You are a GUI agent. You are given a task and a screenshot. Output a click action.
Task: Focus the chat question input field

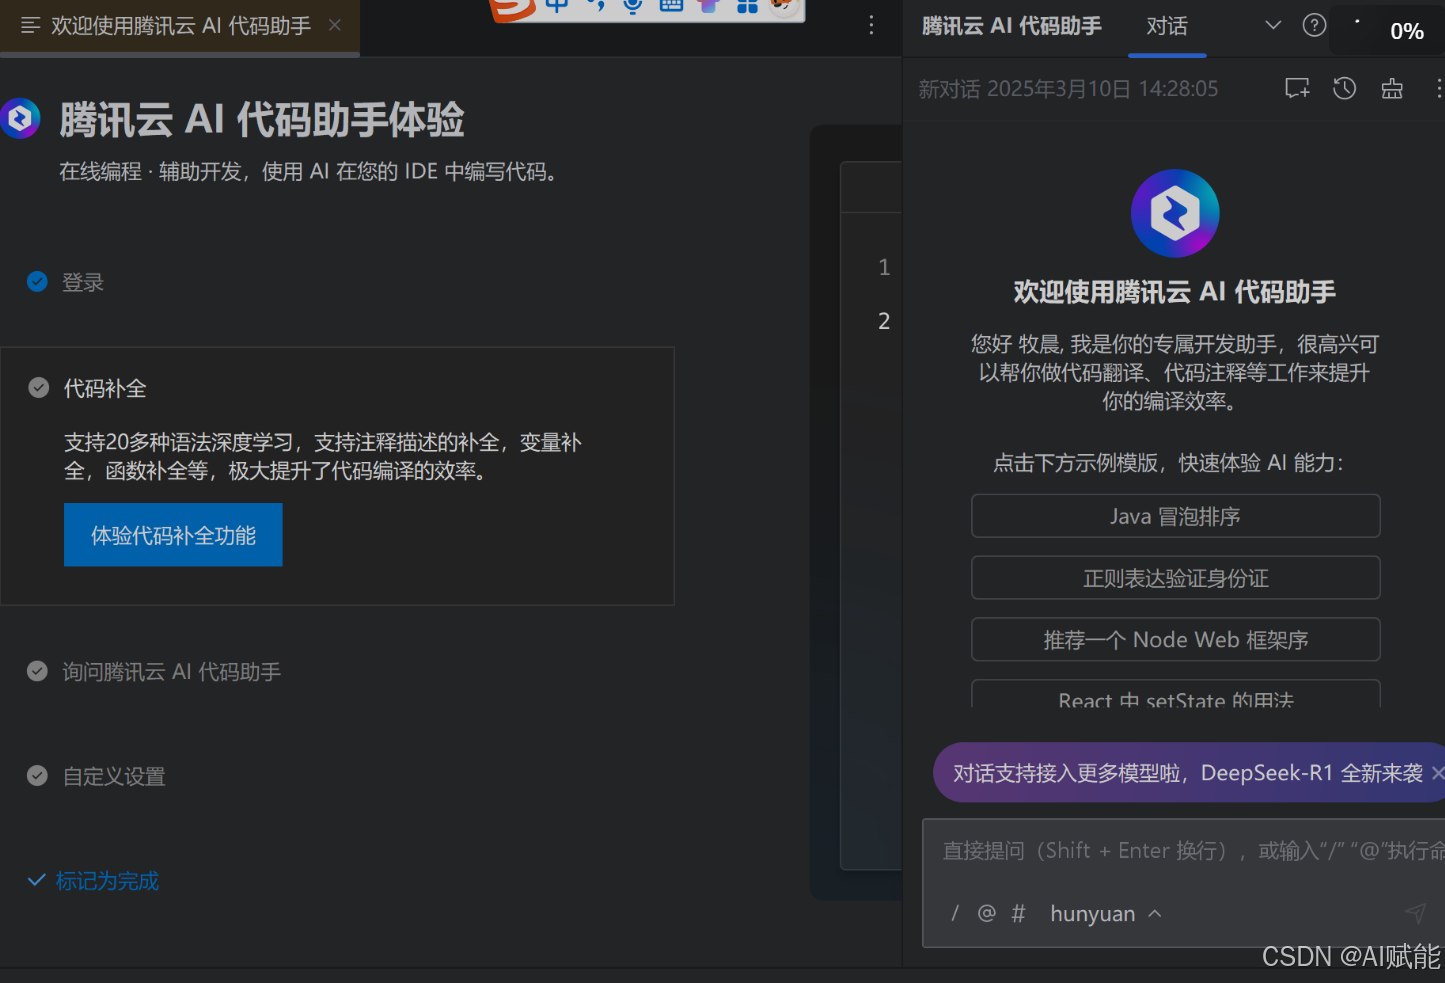pyautogui.click(x=1183, y=851)
